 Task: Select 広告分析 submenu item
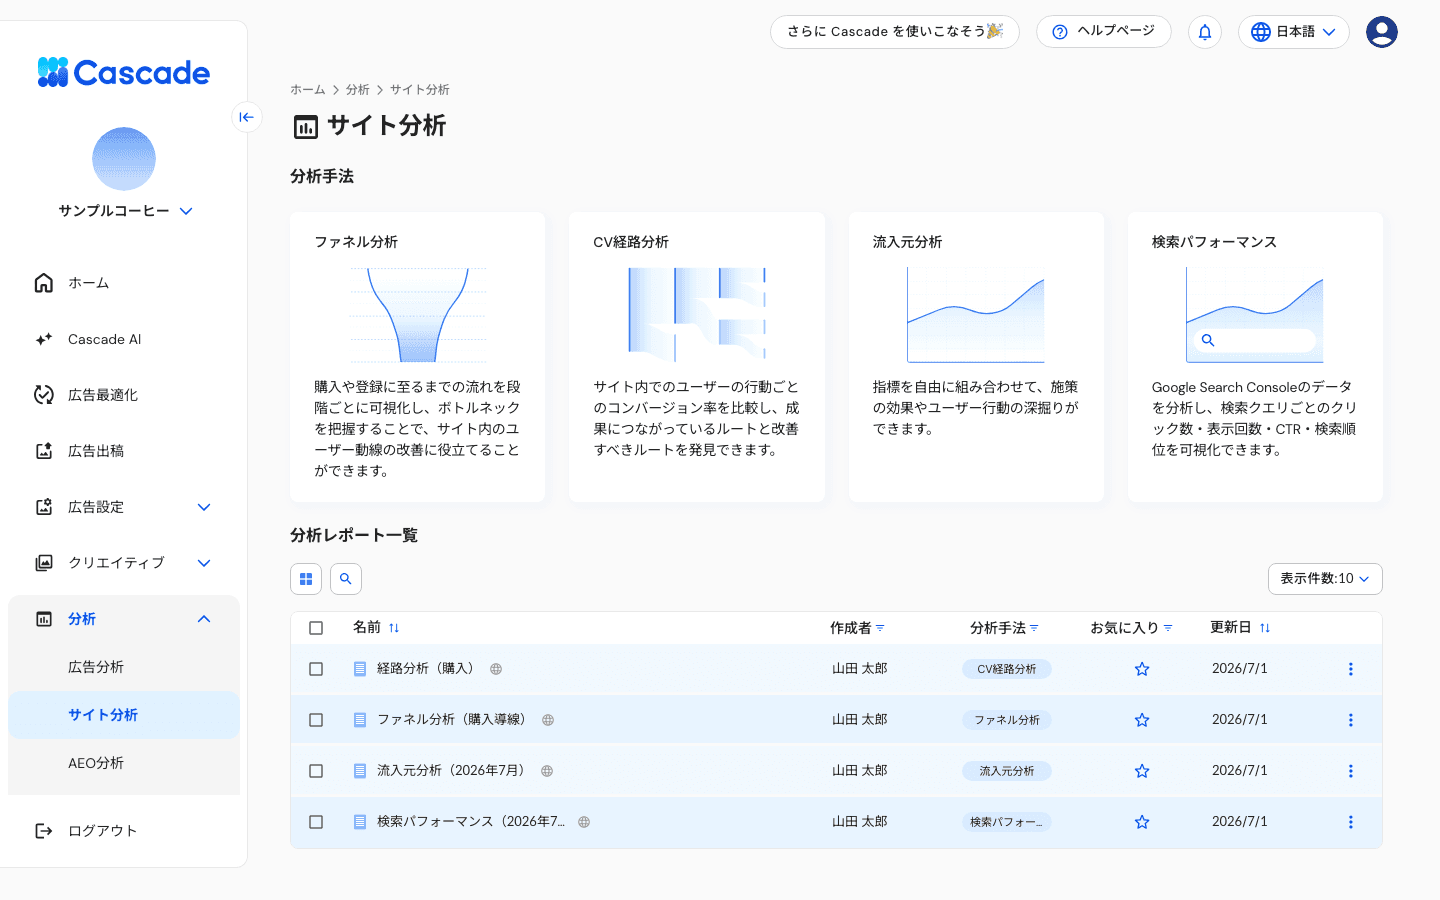(x=124, y=667)
